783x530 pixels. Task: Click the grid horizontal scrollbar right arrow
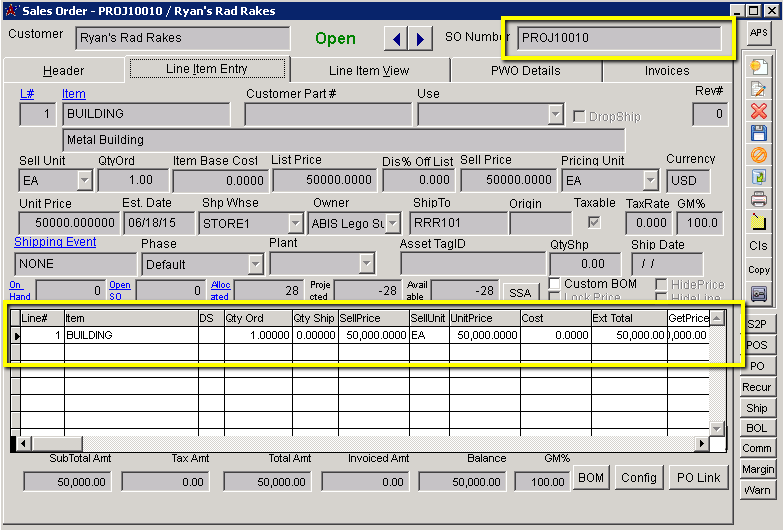point(700,443)
